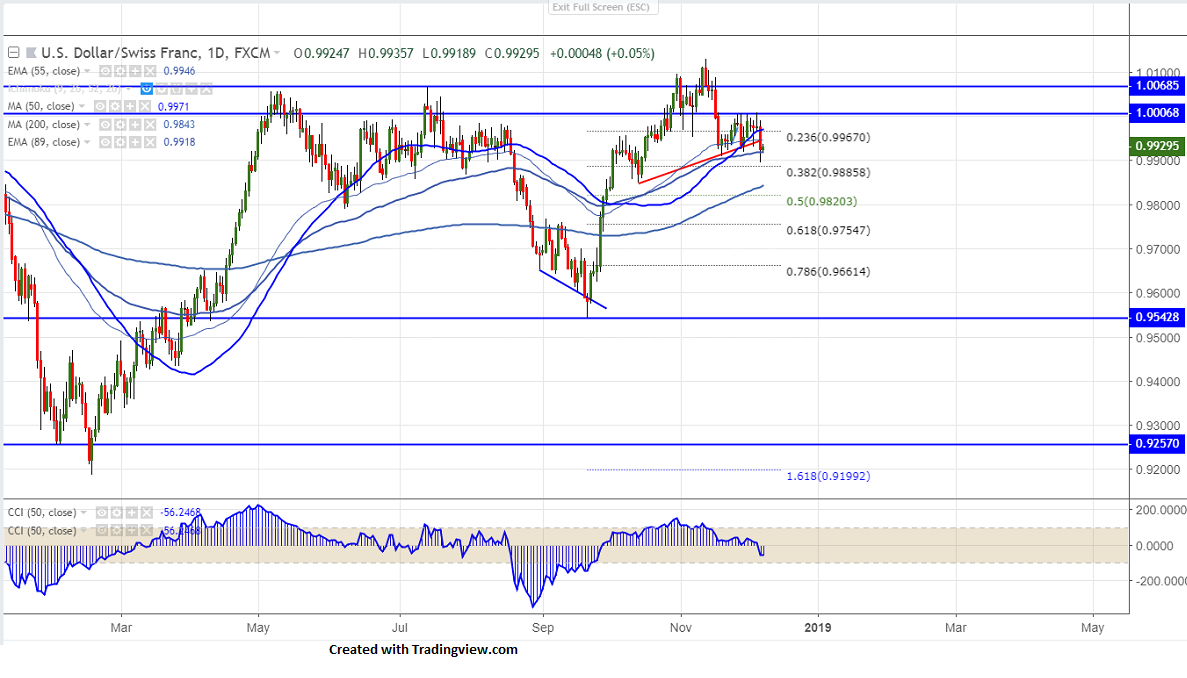Hide the MA 50 indicator line
1187x678 pixels.
click(100, 106)
